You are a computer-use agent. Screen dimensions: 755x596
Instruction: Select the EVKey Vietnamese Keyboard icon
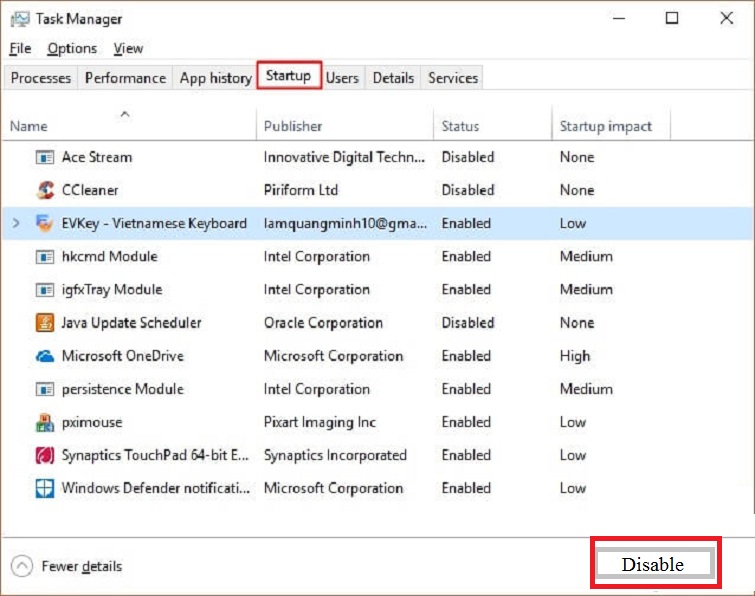click(44, 223)
